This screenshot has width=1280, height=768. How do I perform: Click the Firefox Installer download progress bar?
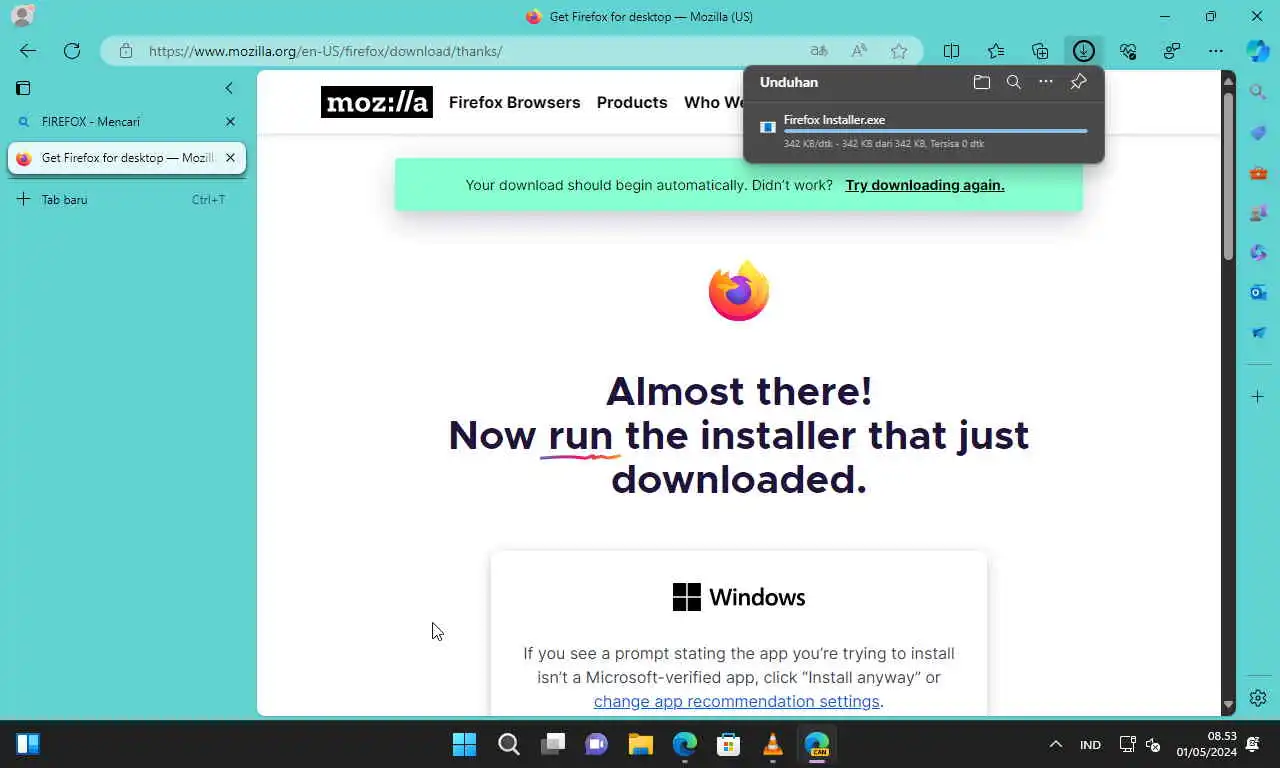935,131
